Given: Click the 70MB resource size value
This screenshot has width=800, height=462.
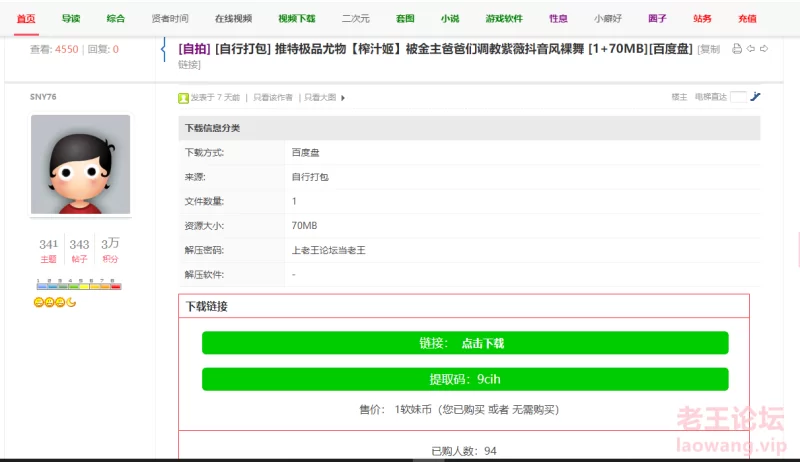Looking at the screenshot, I should tap(304, 225).
